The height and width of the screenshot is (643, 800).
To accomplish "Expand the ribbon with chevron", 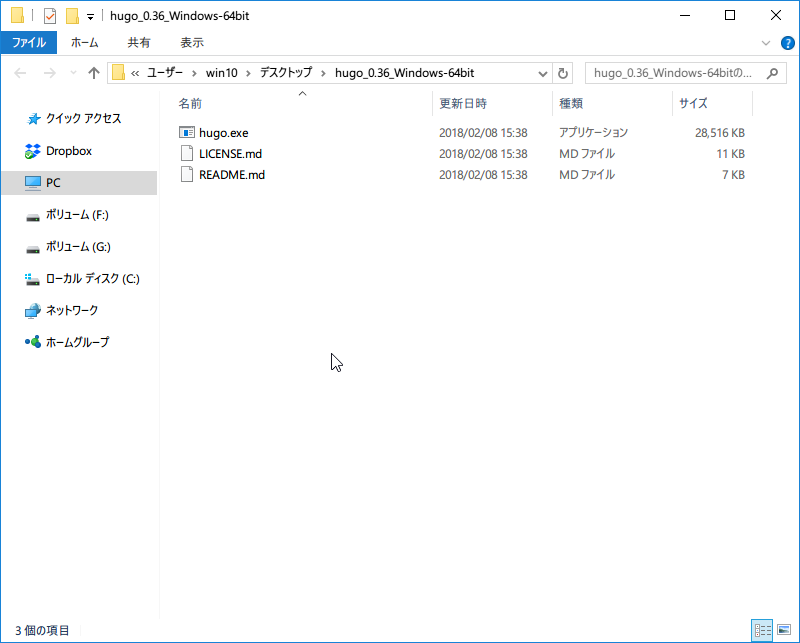I will click(766, 43).
